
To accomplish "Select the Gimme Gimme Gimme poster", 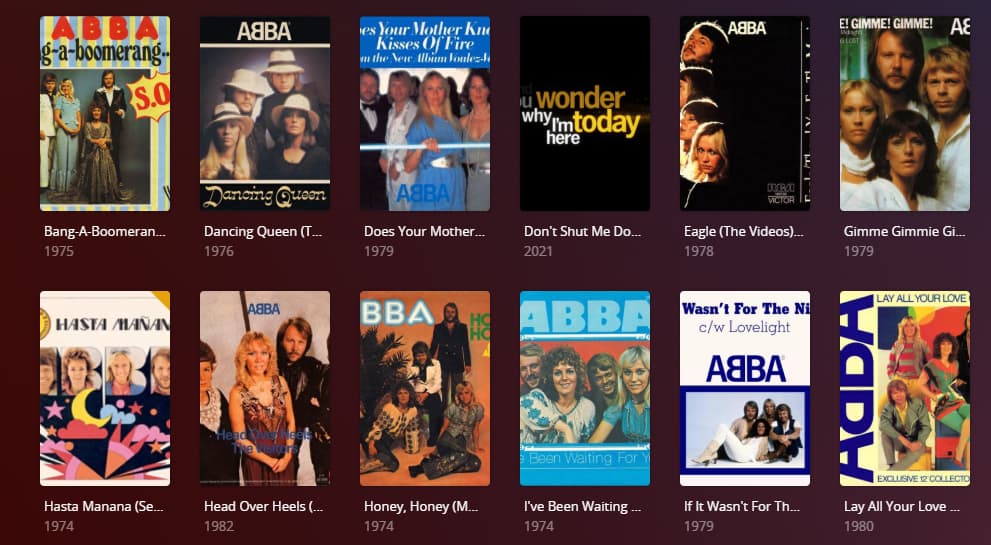I will pyautogui.click(x=904, y=113).
